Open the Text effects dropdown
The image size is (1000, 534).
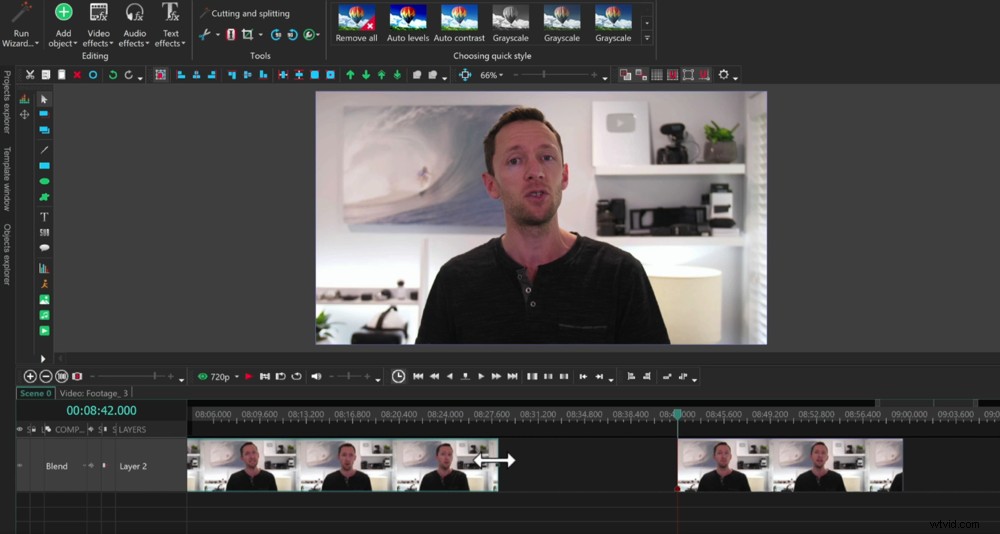pyautogui.click(x=170, y=25)
